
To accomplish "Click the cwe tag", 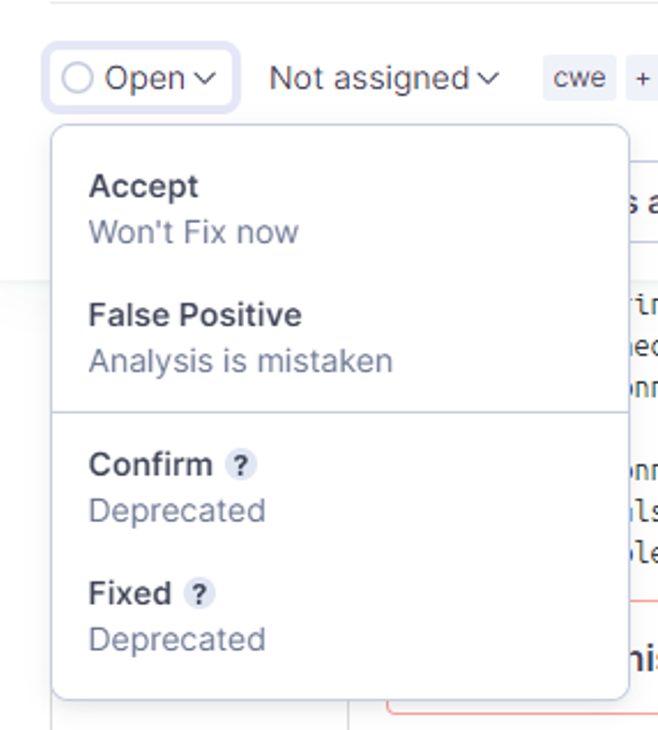I will point(579,78).
